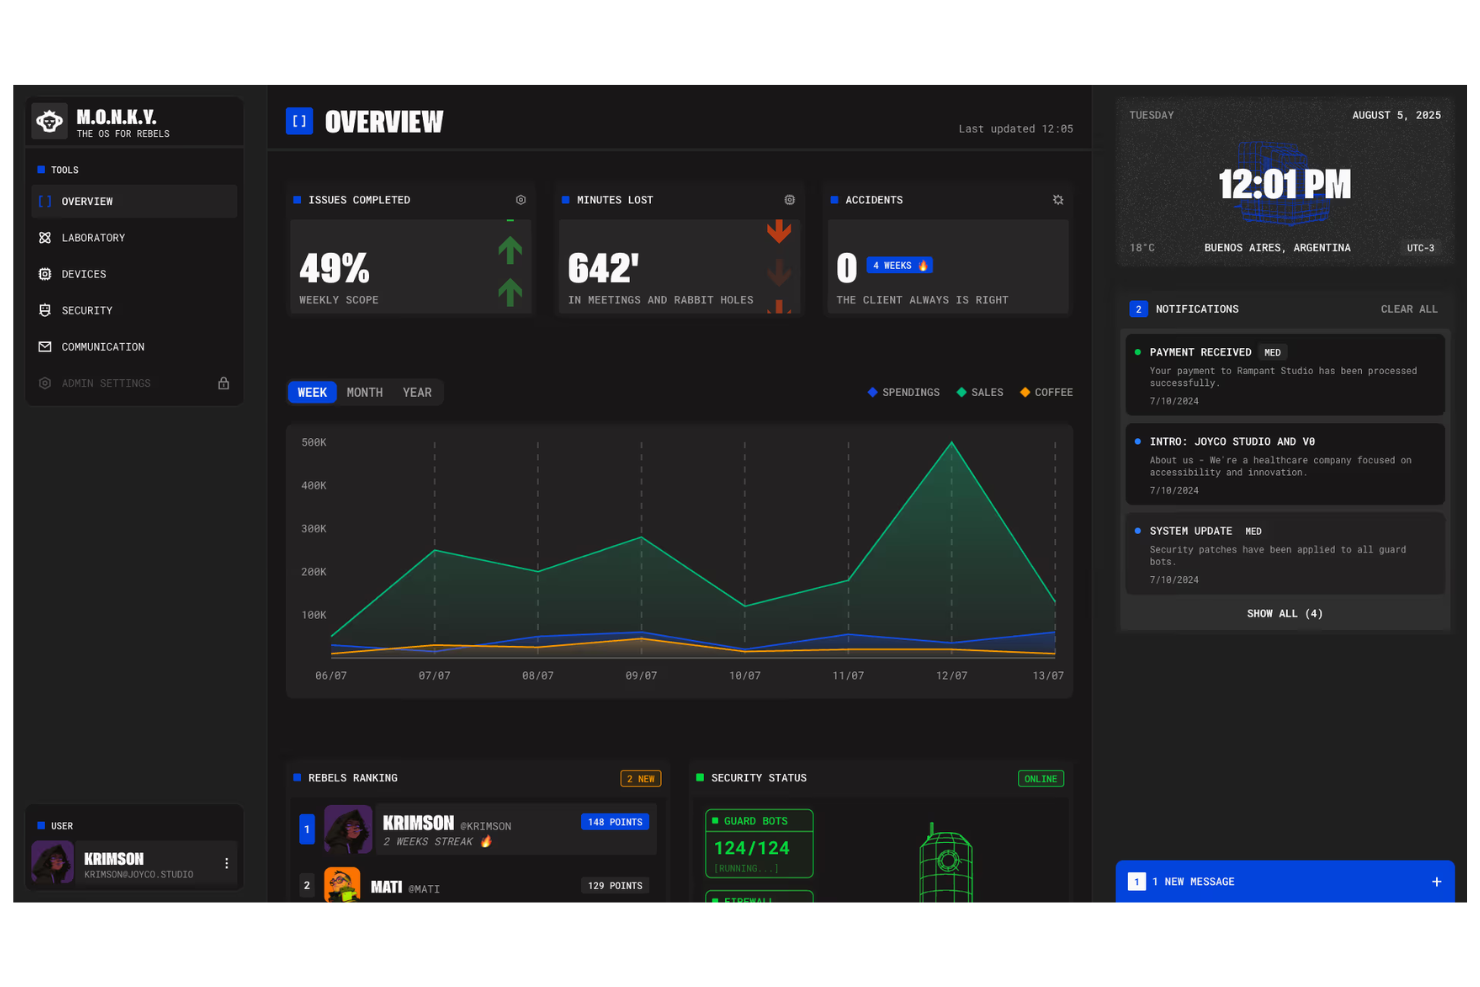Click the green Sales legend diamond
The height and width of the screenshot is (987, 1480).
pyautogui.click(x=961, y=393)
